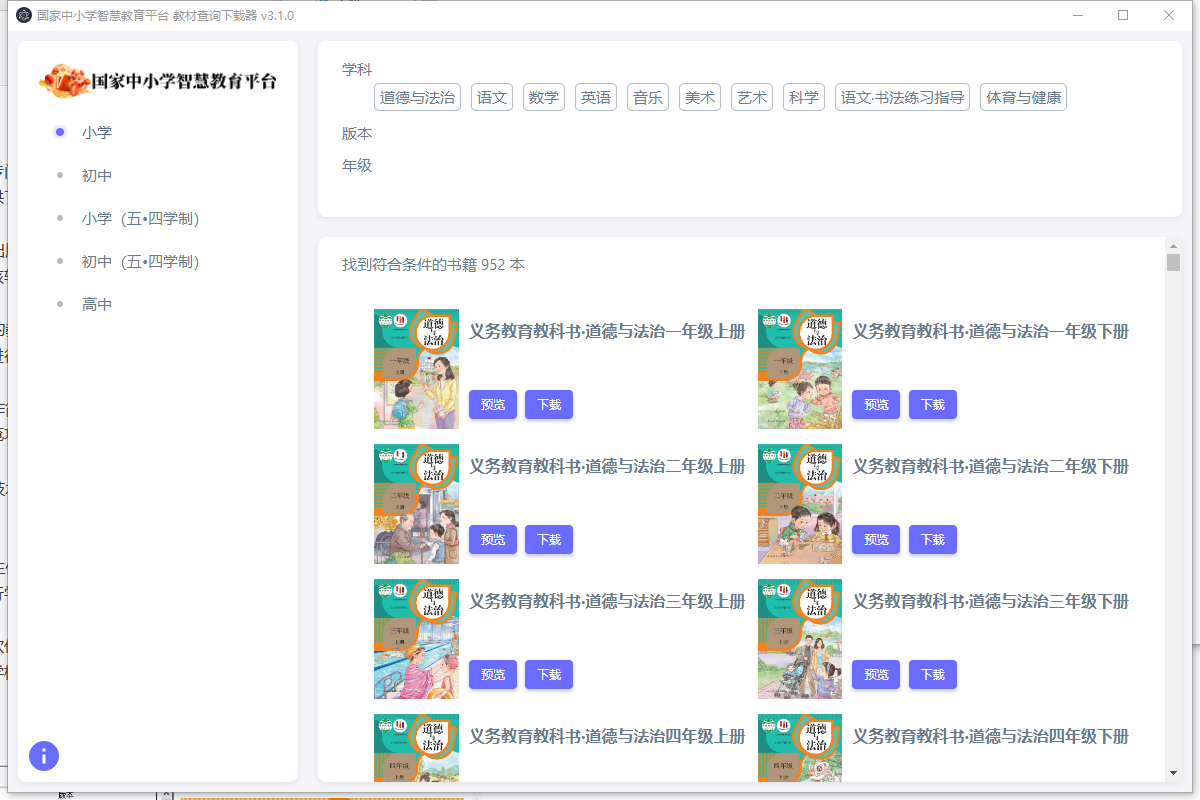Select the 英语 subject tag
Image resolution: width=1200 pixels, height=800 pixels.
(596, 97)
